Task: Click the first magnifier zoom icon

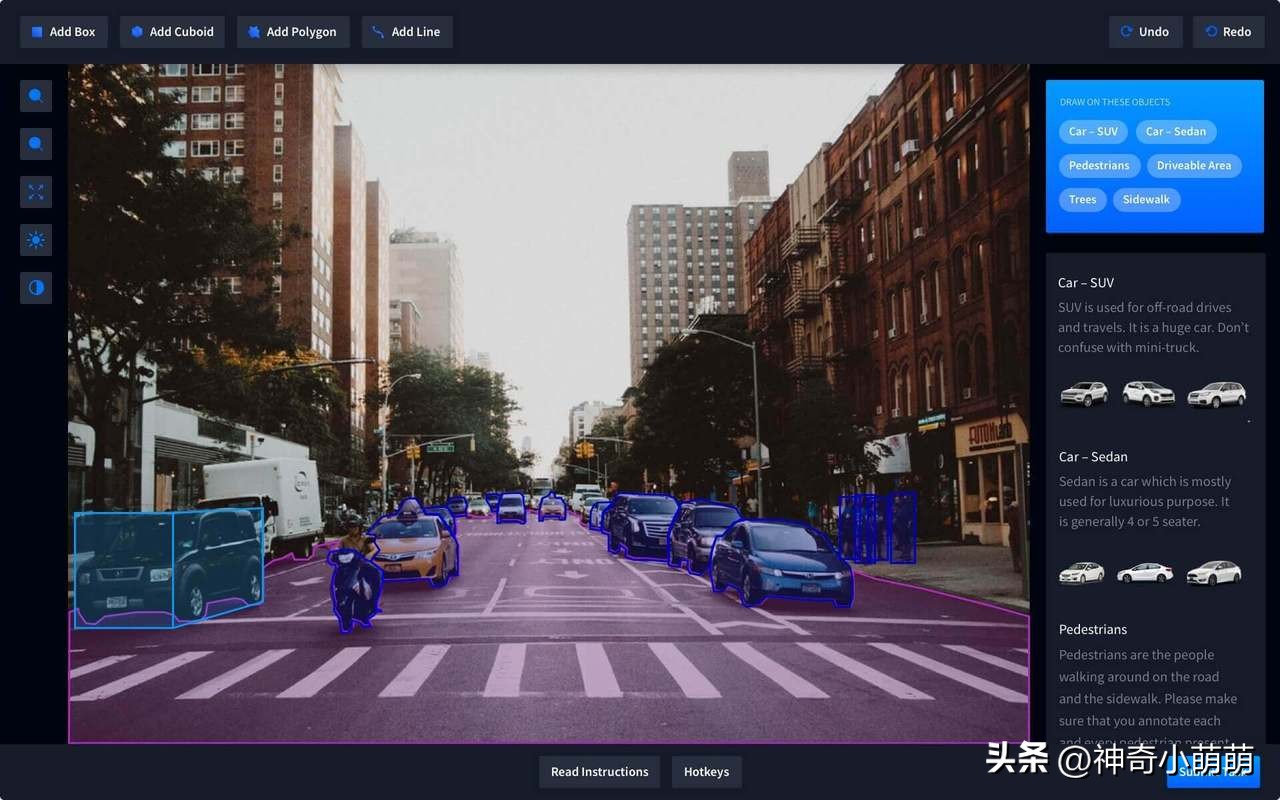Action: [x=36, y=96]
